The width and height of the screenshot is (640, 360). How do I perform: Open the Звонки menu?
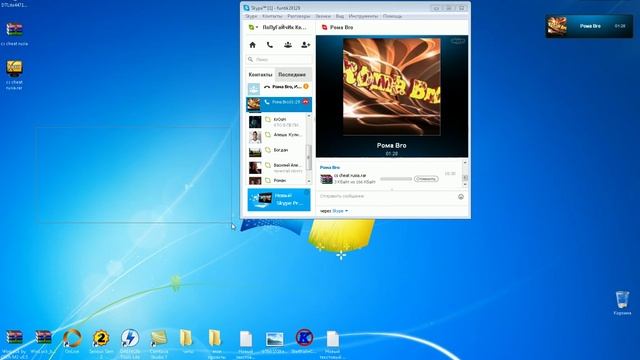click(x=323, y=16)
